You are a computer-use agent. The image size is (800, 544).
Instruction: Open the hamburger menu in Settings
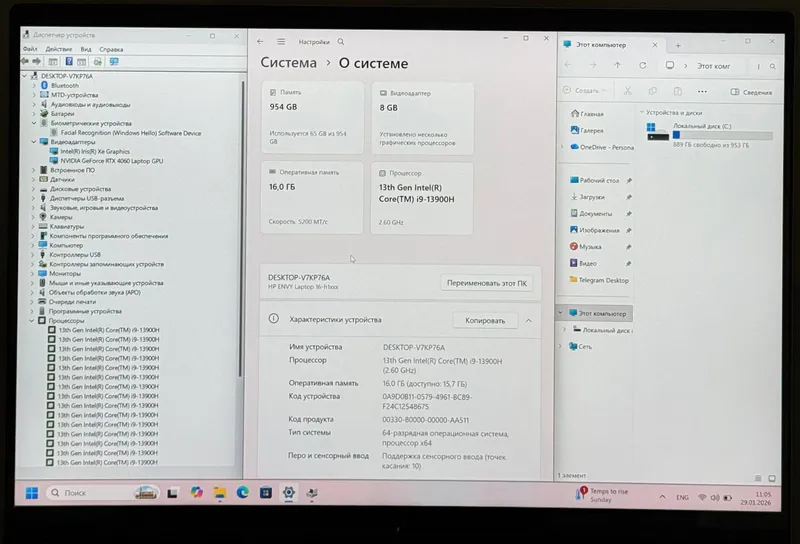pos(281,41)
